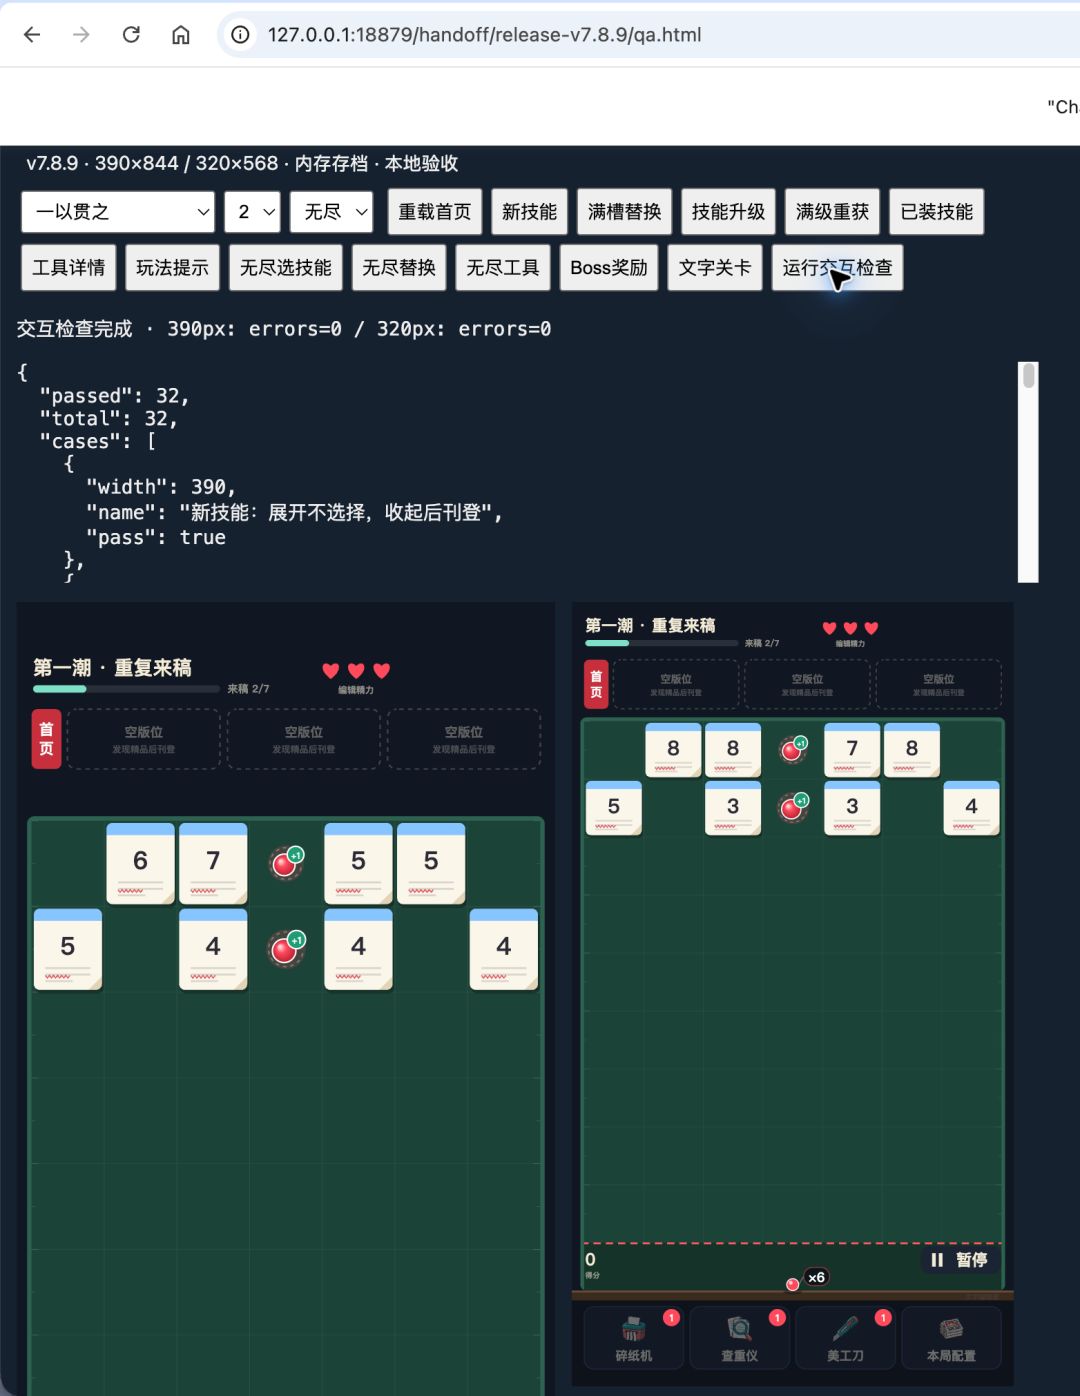The image size is (1080, 1396).
Task: Reload the page in browser
Action: point(131,35)
